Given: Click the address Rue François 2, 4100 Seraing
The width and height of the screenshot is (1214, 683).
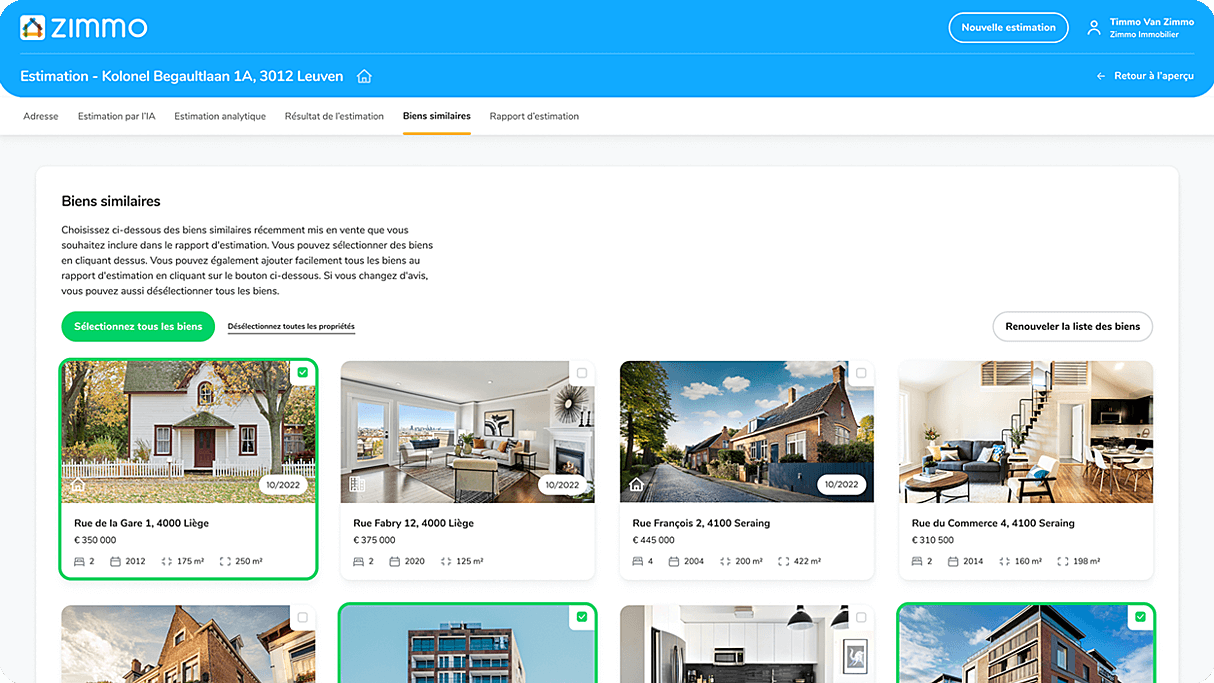Looking at the screenshot, I should (x=701, y=523).
